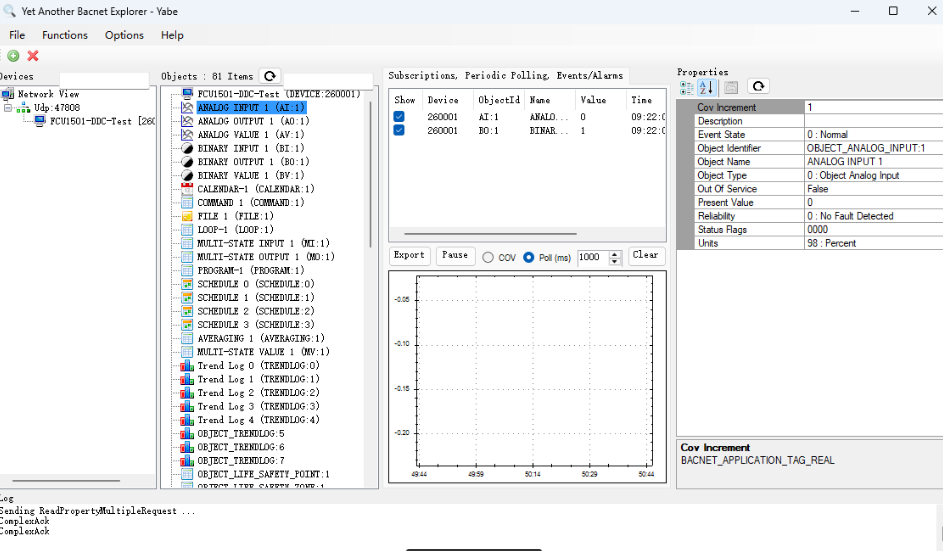Click the Present Value property row
The image size is (943, 551).
pos(819,203)
